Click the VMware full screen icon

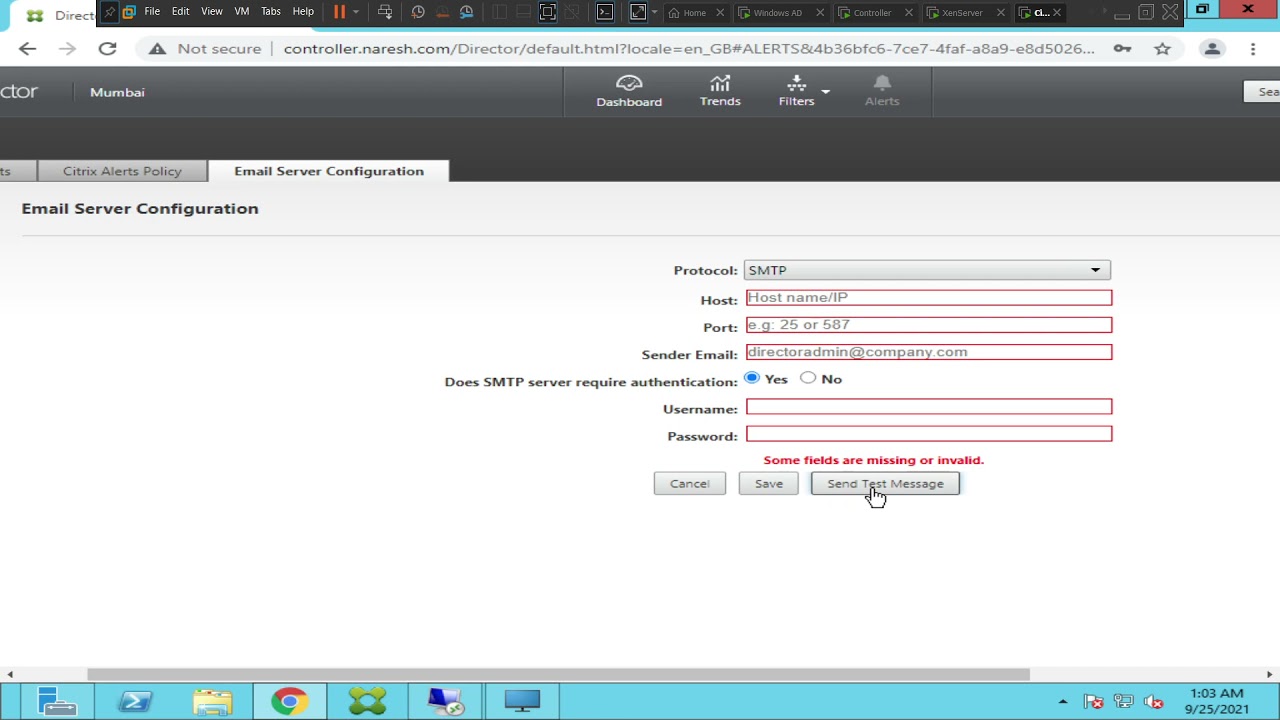547,12
